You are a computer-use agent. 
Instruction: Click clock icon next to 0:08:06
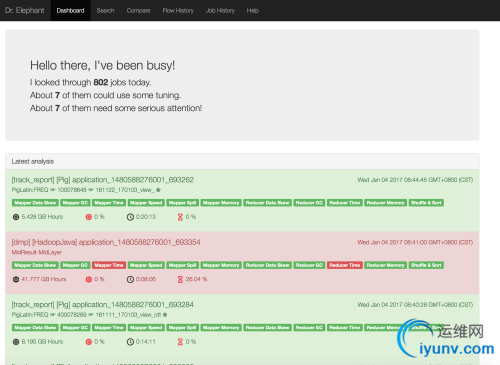[x=130, y=279]
